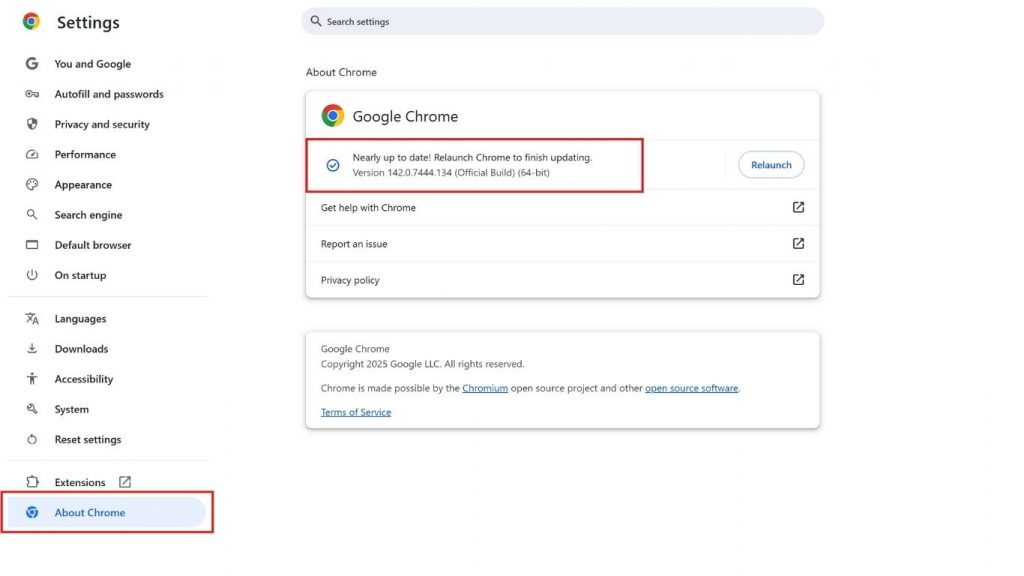Image resolution: width=1024 pixels, height=576 pixels.
Task: Open Reset settings from the sidebar
Action: 89,439
